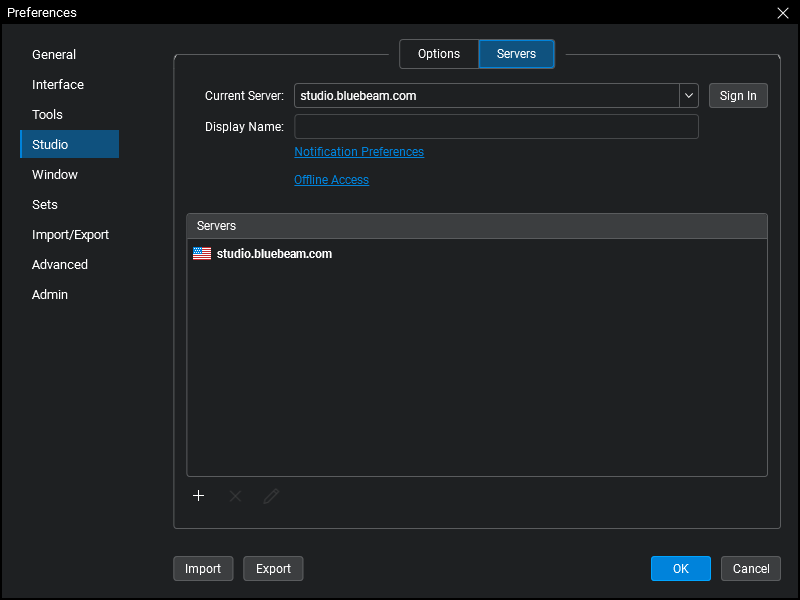This screenshot has width=800, height=600.
Task: Click the pencil edit server icon
Action: click(271, 496)
